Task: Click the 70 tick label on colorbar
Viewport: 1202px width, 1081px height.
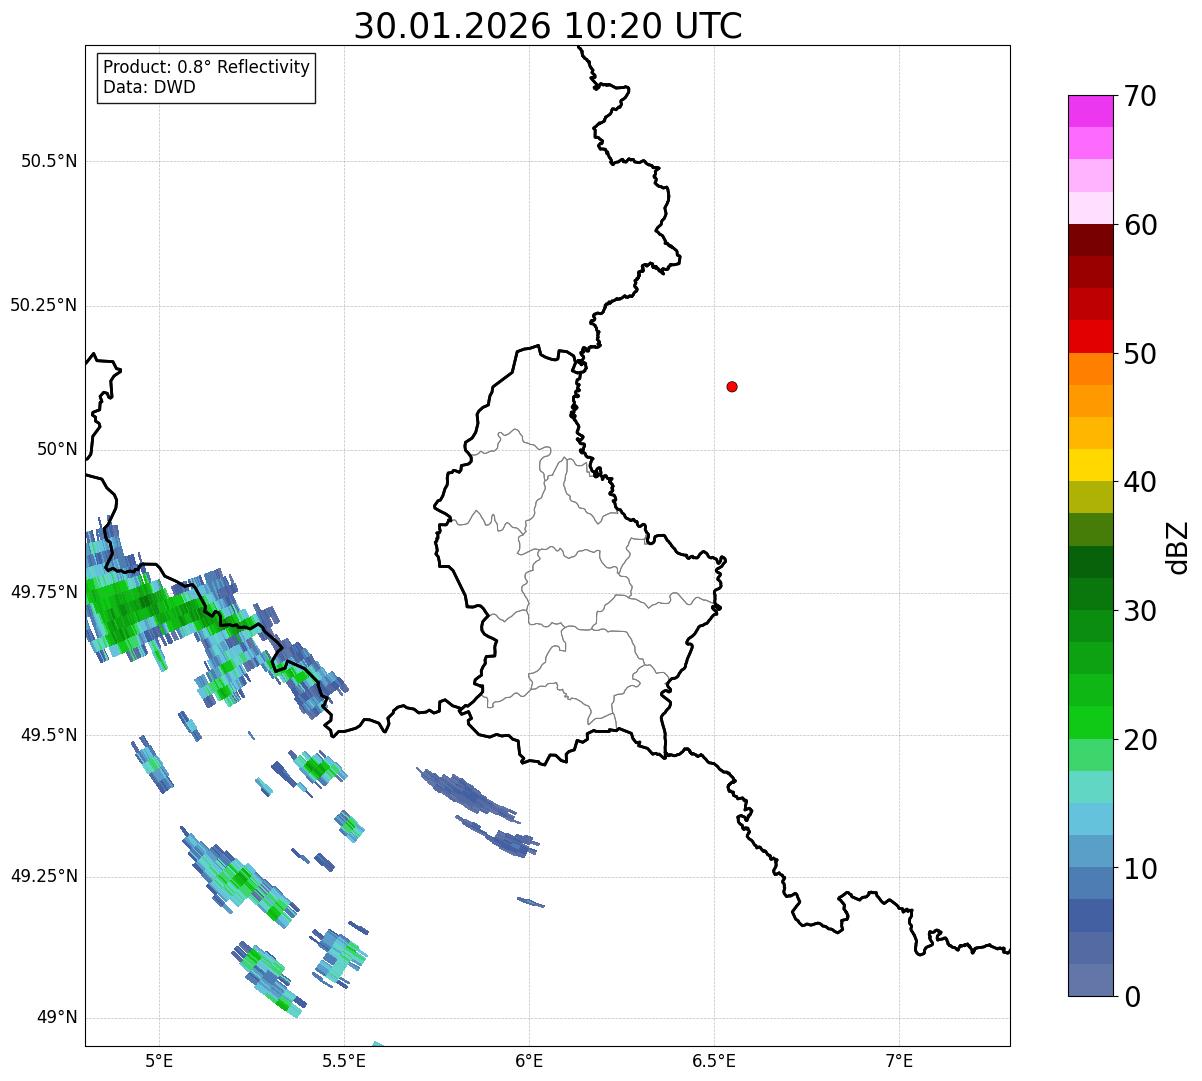Action: [1140, 96]
